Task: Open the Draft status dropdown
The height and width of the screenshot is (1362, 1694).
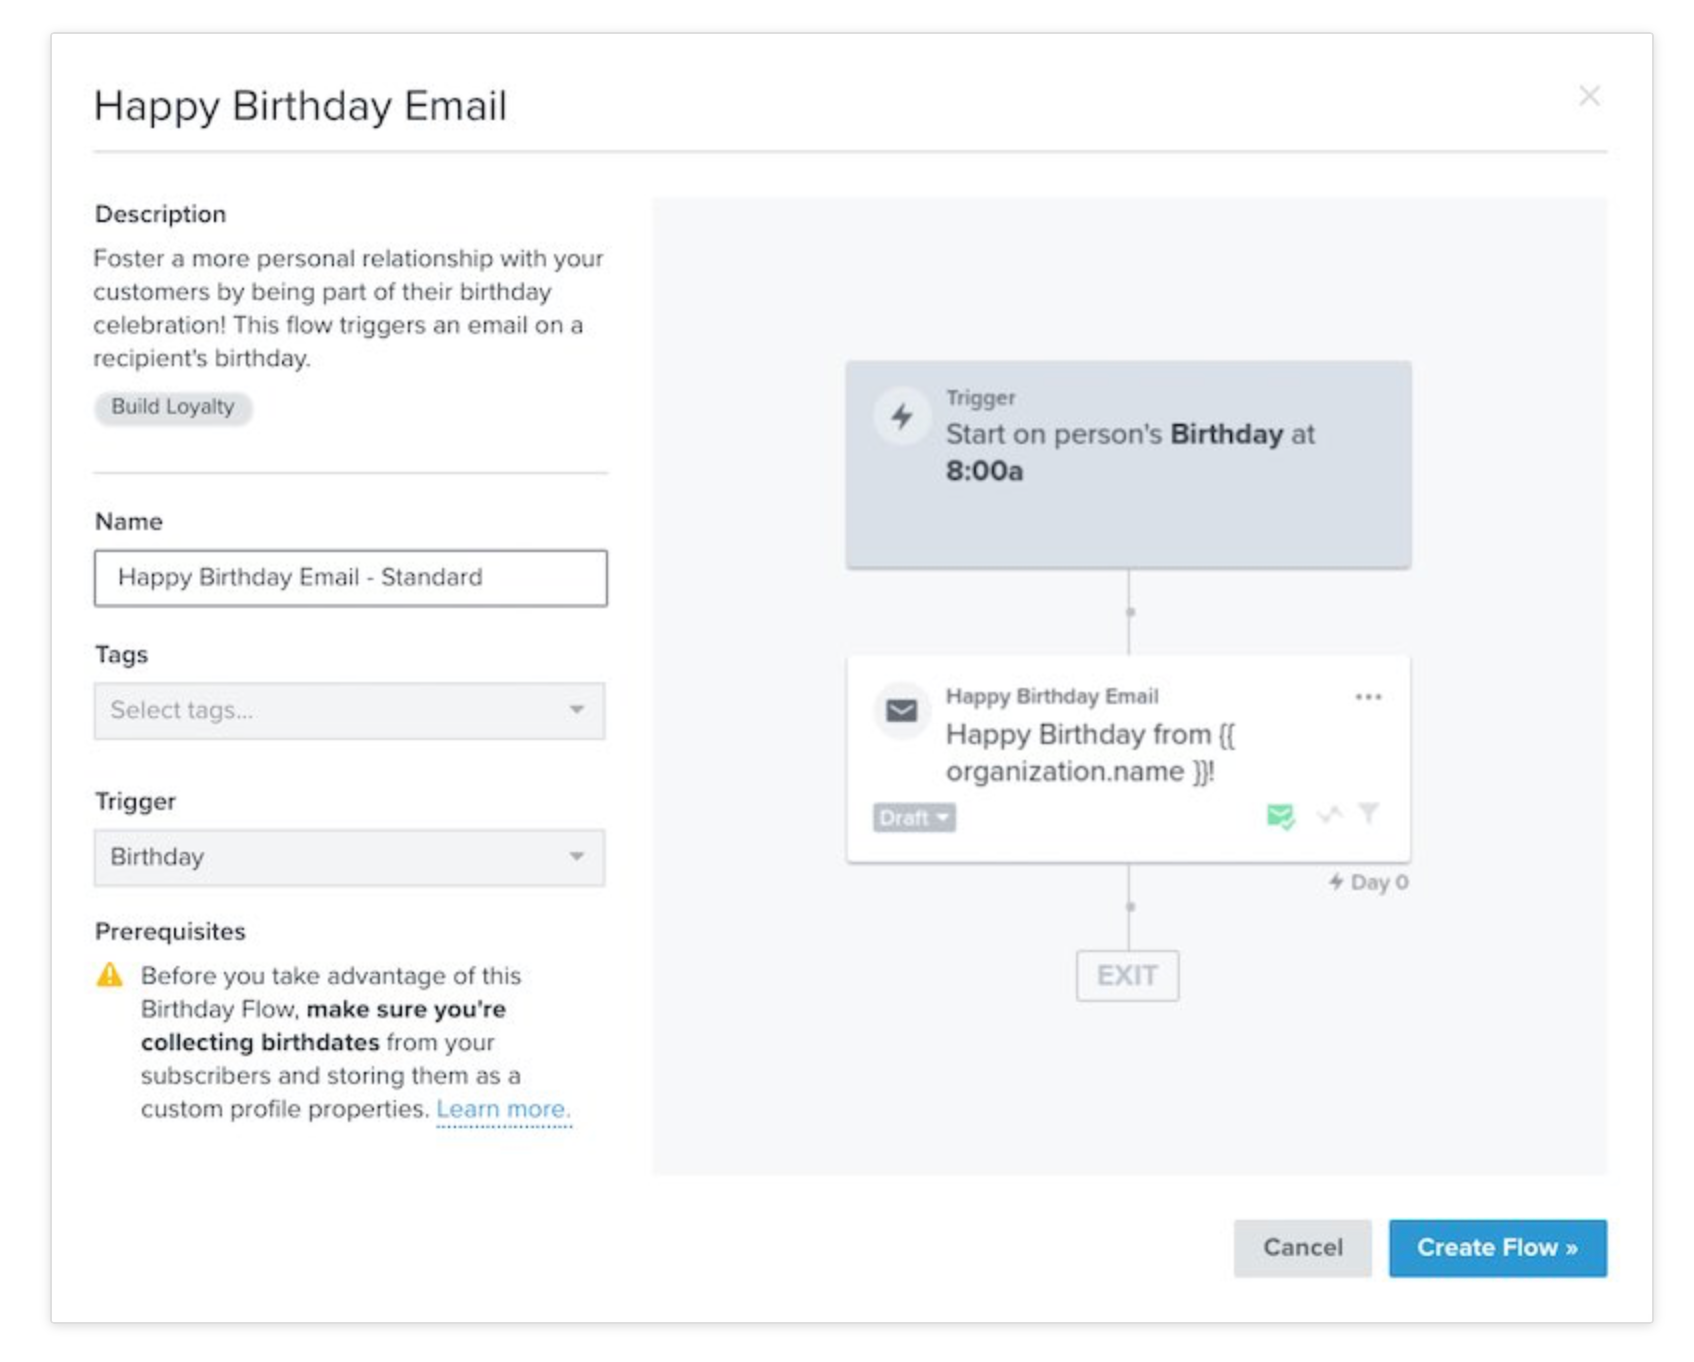Action: [x=914, y=818]
